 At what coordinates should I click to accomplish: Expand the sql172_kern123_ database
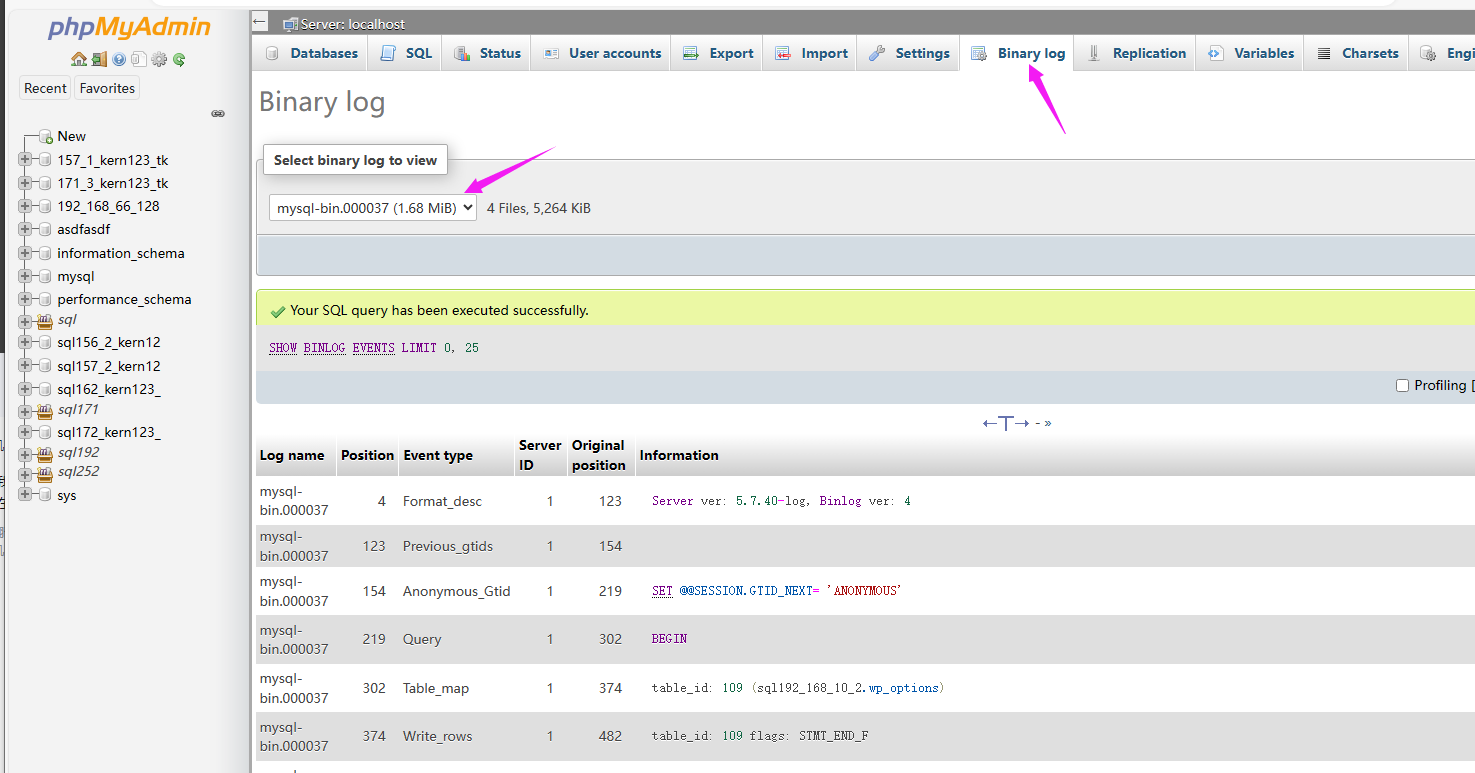coord(25,432)
